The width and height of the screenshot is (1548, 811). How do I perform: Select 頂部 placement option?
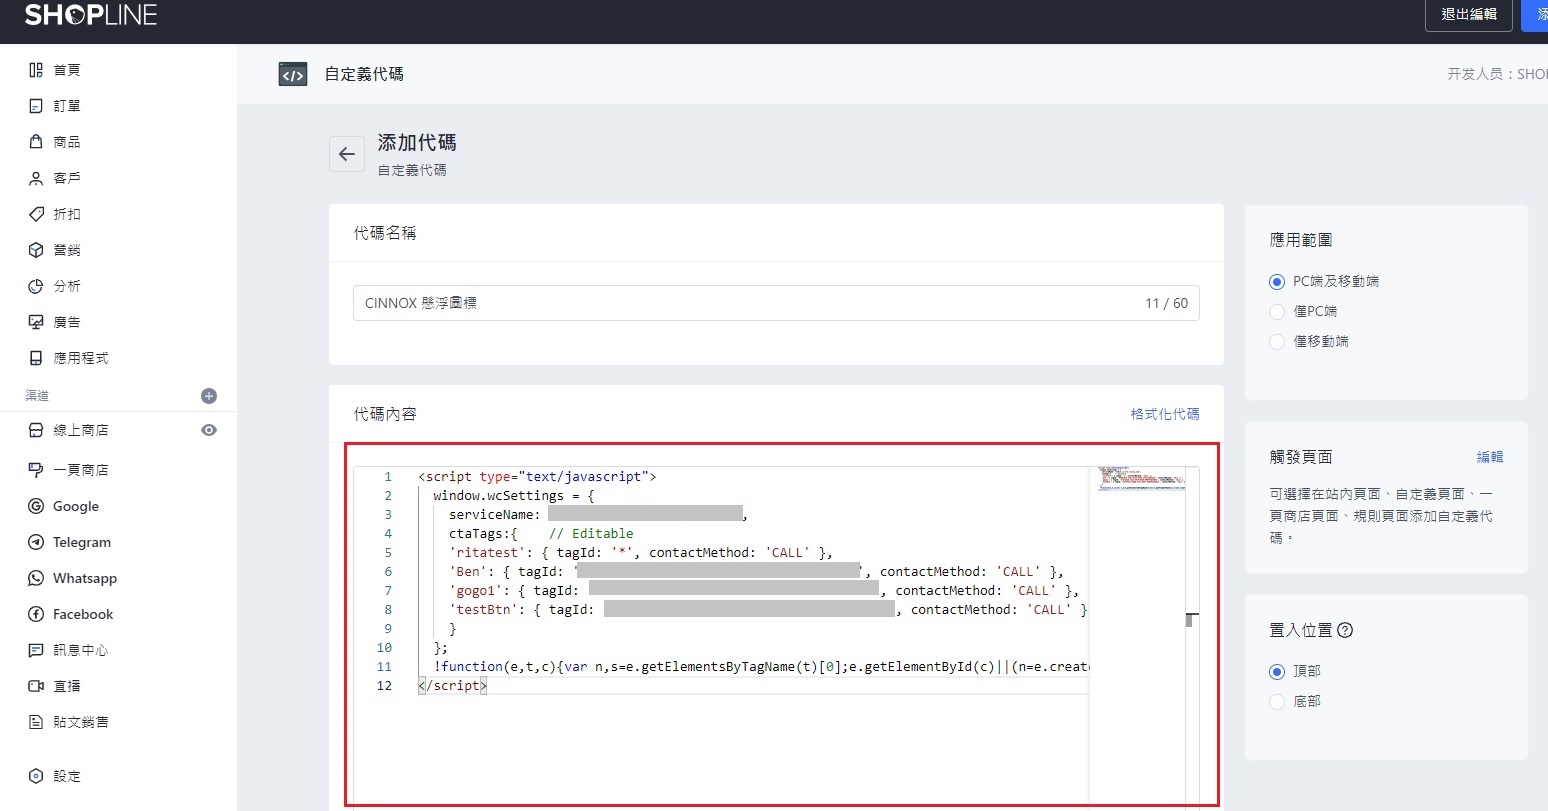1276,672
